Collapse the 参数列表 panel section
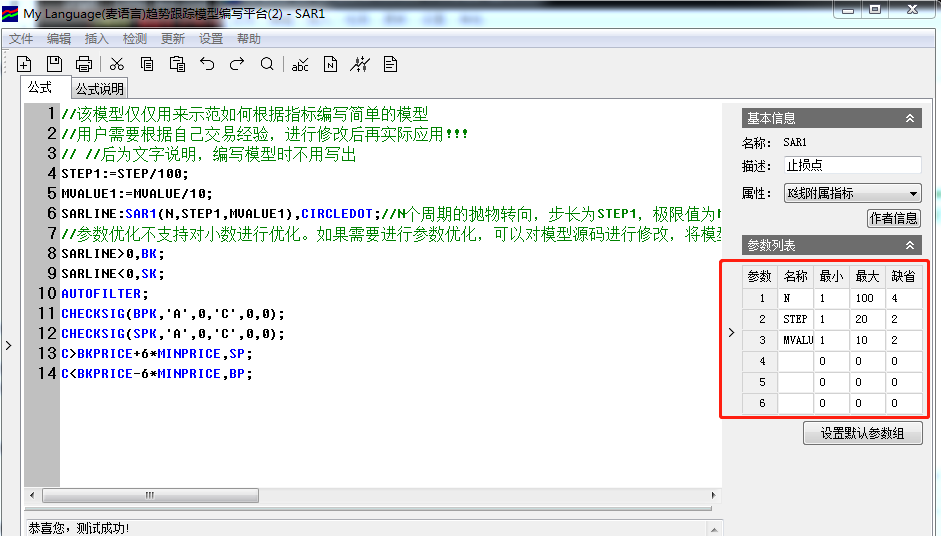Image resolution: width=941 pixels, height=536 pixels. coord(910,245)
